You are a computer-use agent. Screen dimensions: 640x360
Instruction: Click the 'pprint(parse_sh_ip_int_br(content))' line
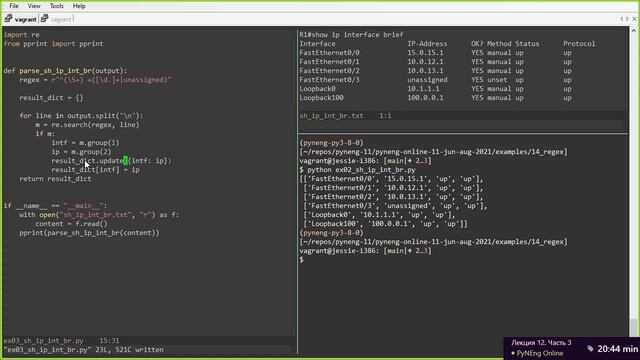(89, 232)
